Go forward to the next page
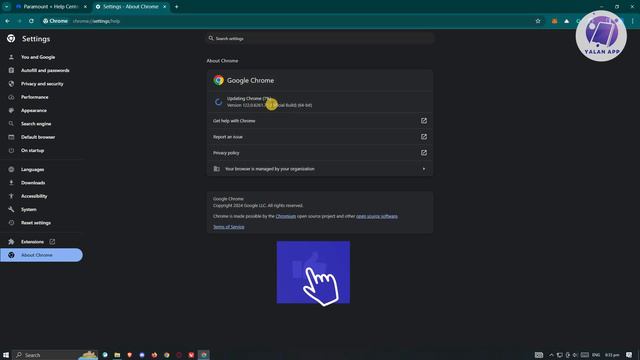640x360 pixels. [20, 21]
